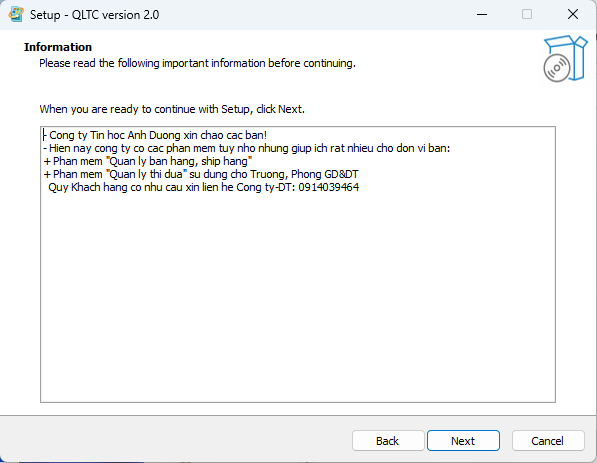The width and height of the screenshot is (597, 463).
Task: Click the blank area of the information box
Action: click(298, 297)
